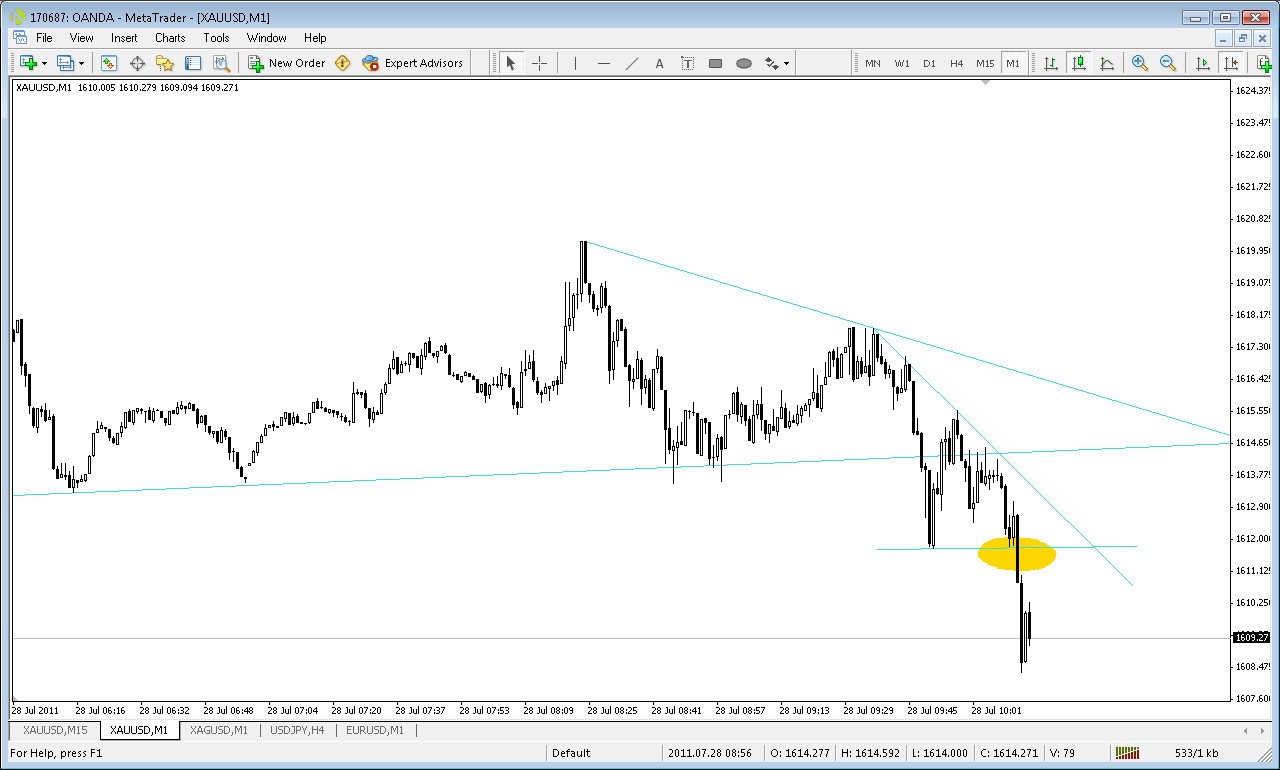Expand the new chart dropdown arrow

[44, 63]
